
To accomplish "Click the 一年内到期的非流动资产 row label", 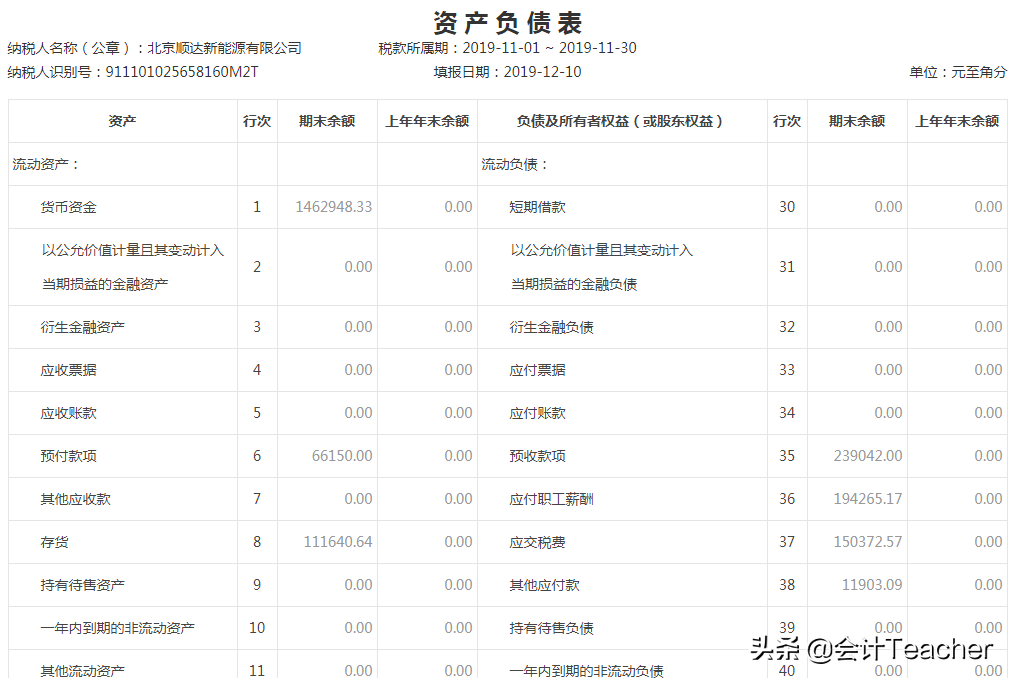I will point(117,628).
